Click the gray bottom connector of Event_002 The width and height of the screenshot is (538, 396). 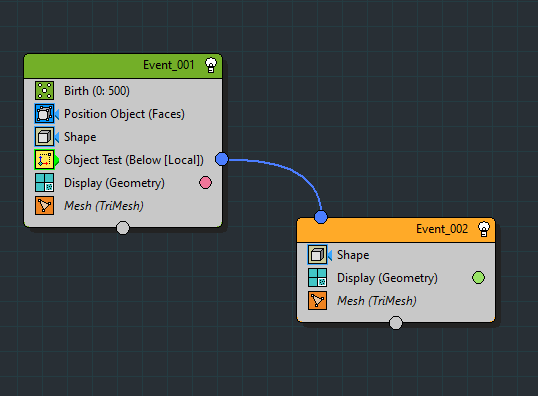coord(396,323)
